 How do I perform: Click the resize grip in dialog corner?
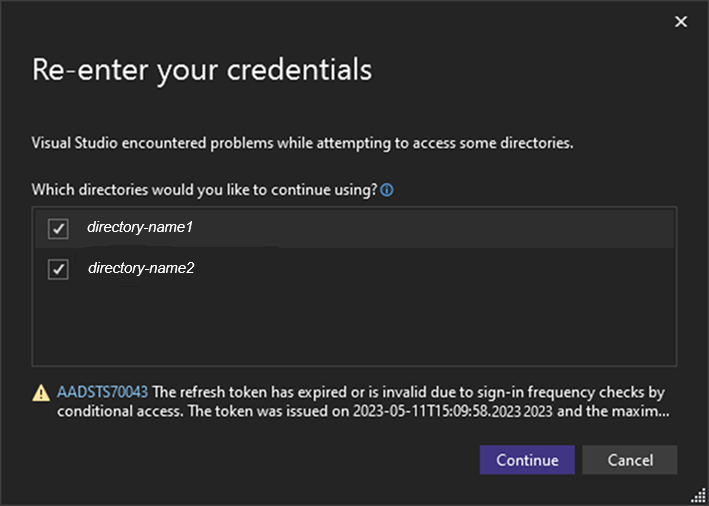pyautogui.click(x=698, y=495)
